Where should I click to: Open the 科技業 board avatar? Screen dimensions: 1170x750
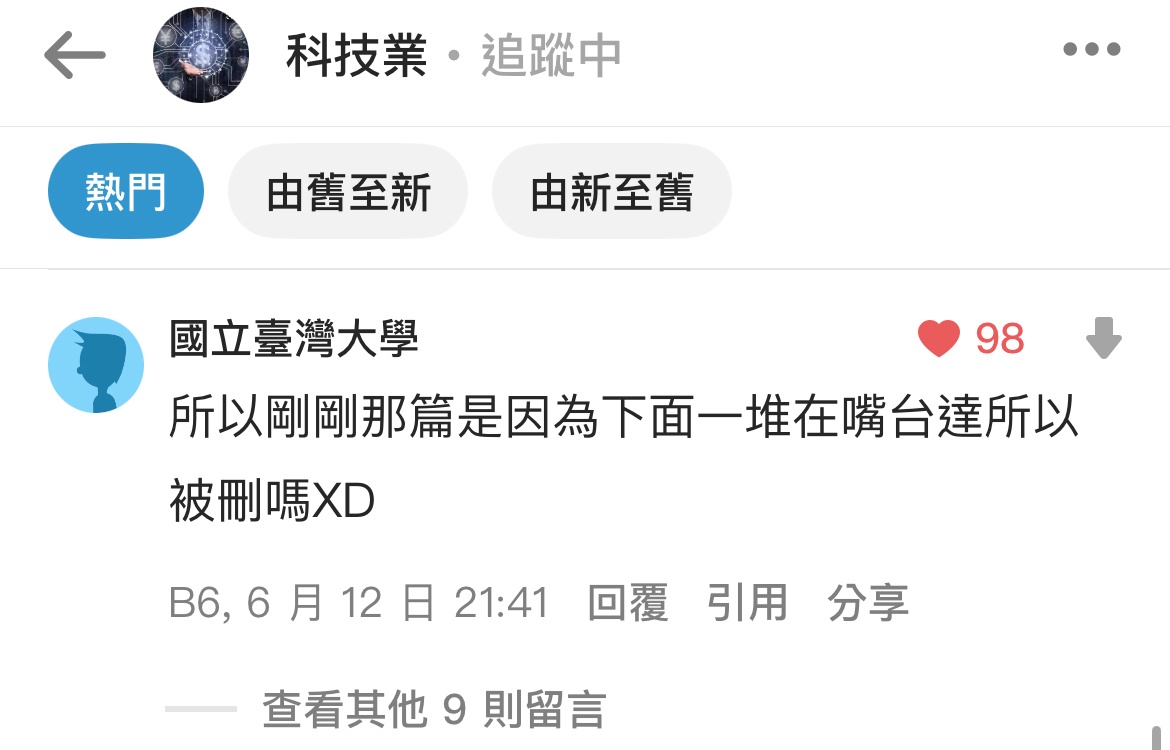(x=201, y=54)
